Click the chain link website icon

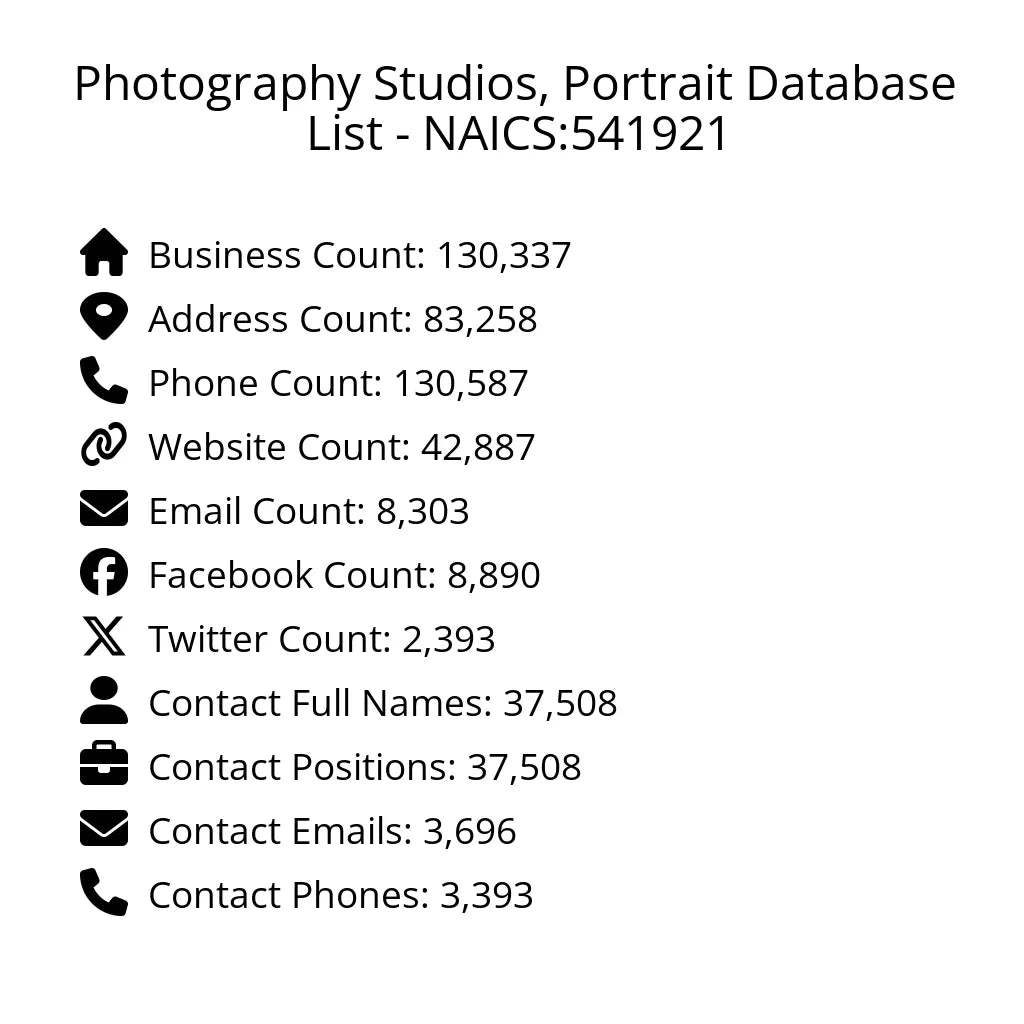tap(104, 445)
